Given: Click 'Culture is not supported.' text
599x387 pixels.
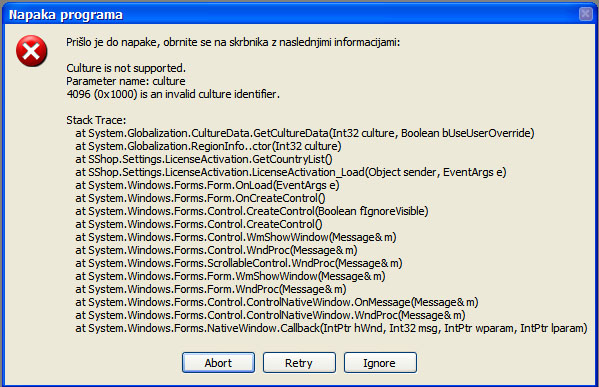Looking at the screenshot, I should click(126, 68).
